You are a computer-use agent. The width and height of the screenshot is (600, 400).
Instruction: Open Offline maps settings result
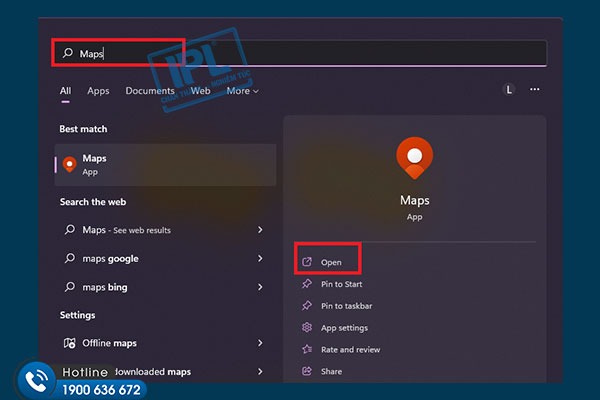click(x=110, y=343)
